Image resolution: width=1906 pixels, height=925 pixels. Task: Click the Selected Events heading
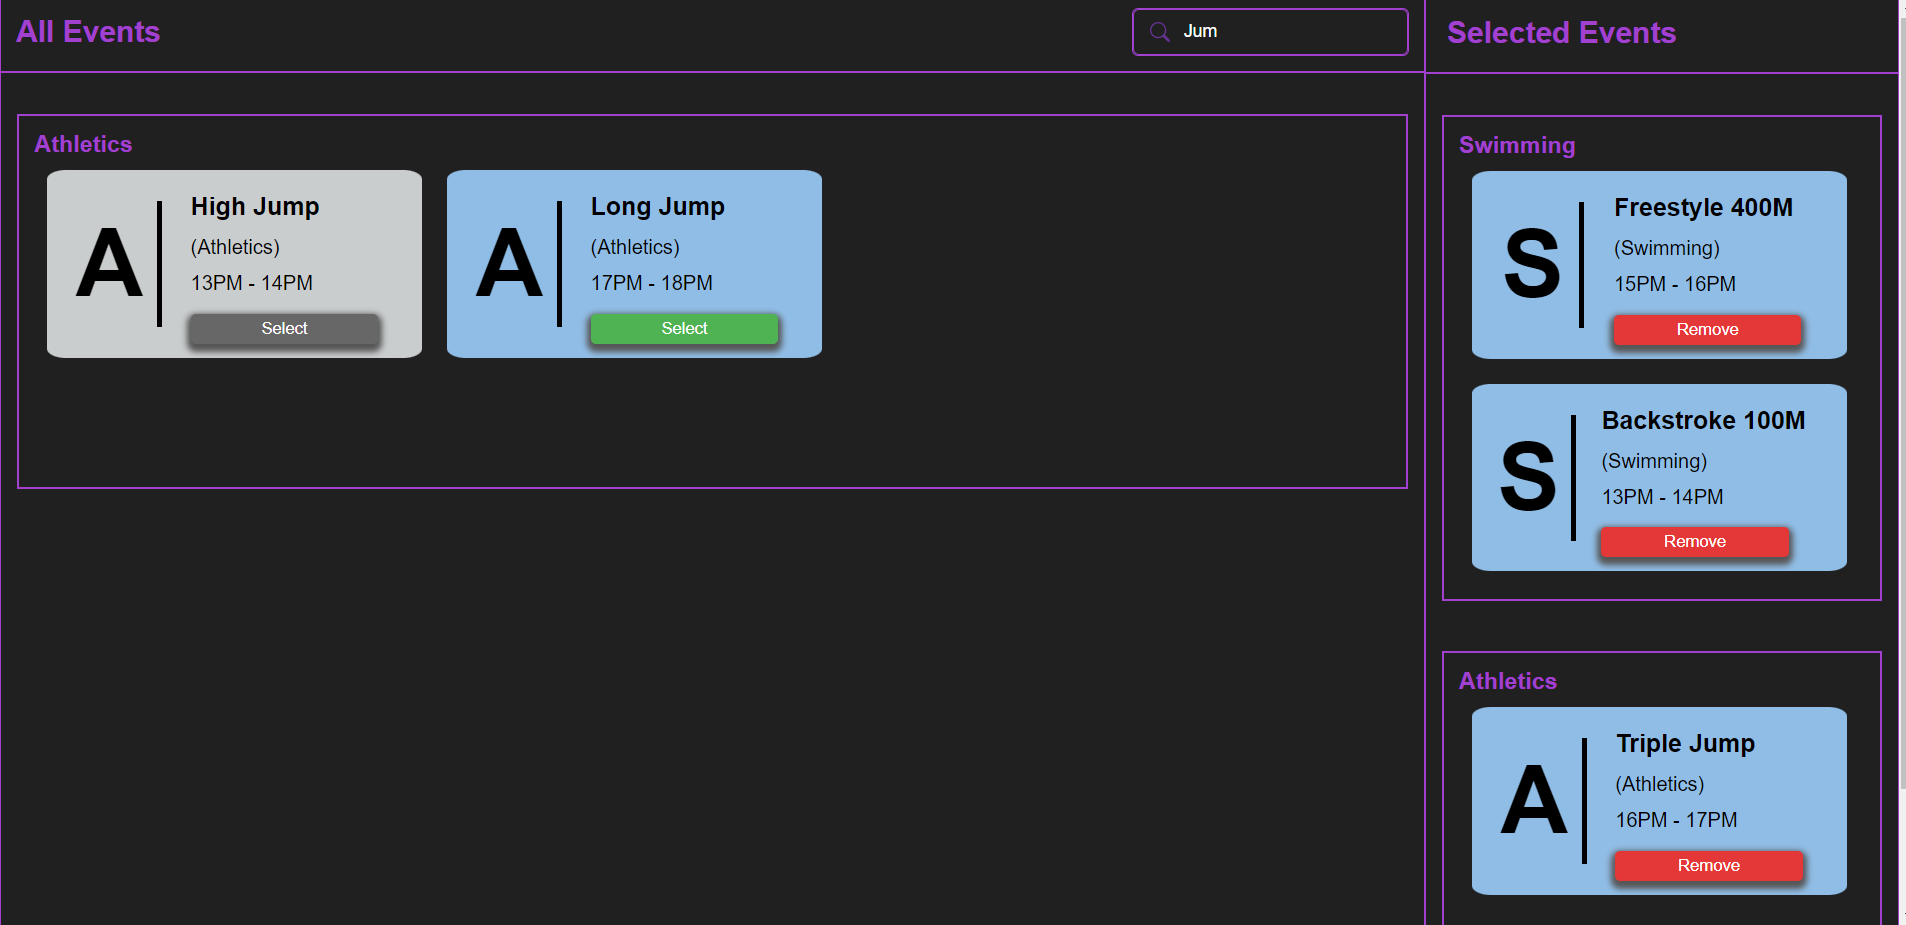pyautogui.click(x=1561, y=33)
